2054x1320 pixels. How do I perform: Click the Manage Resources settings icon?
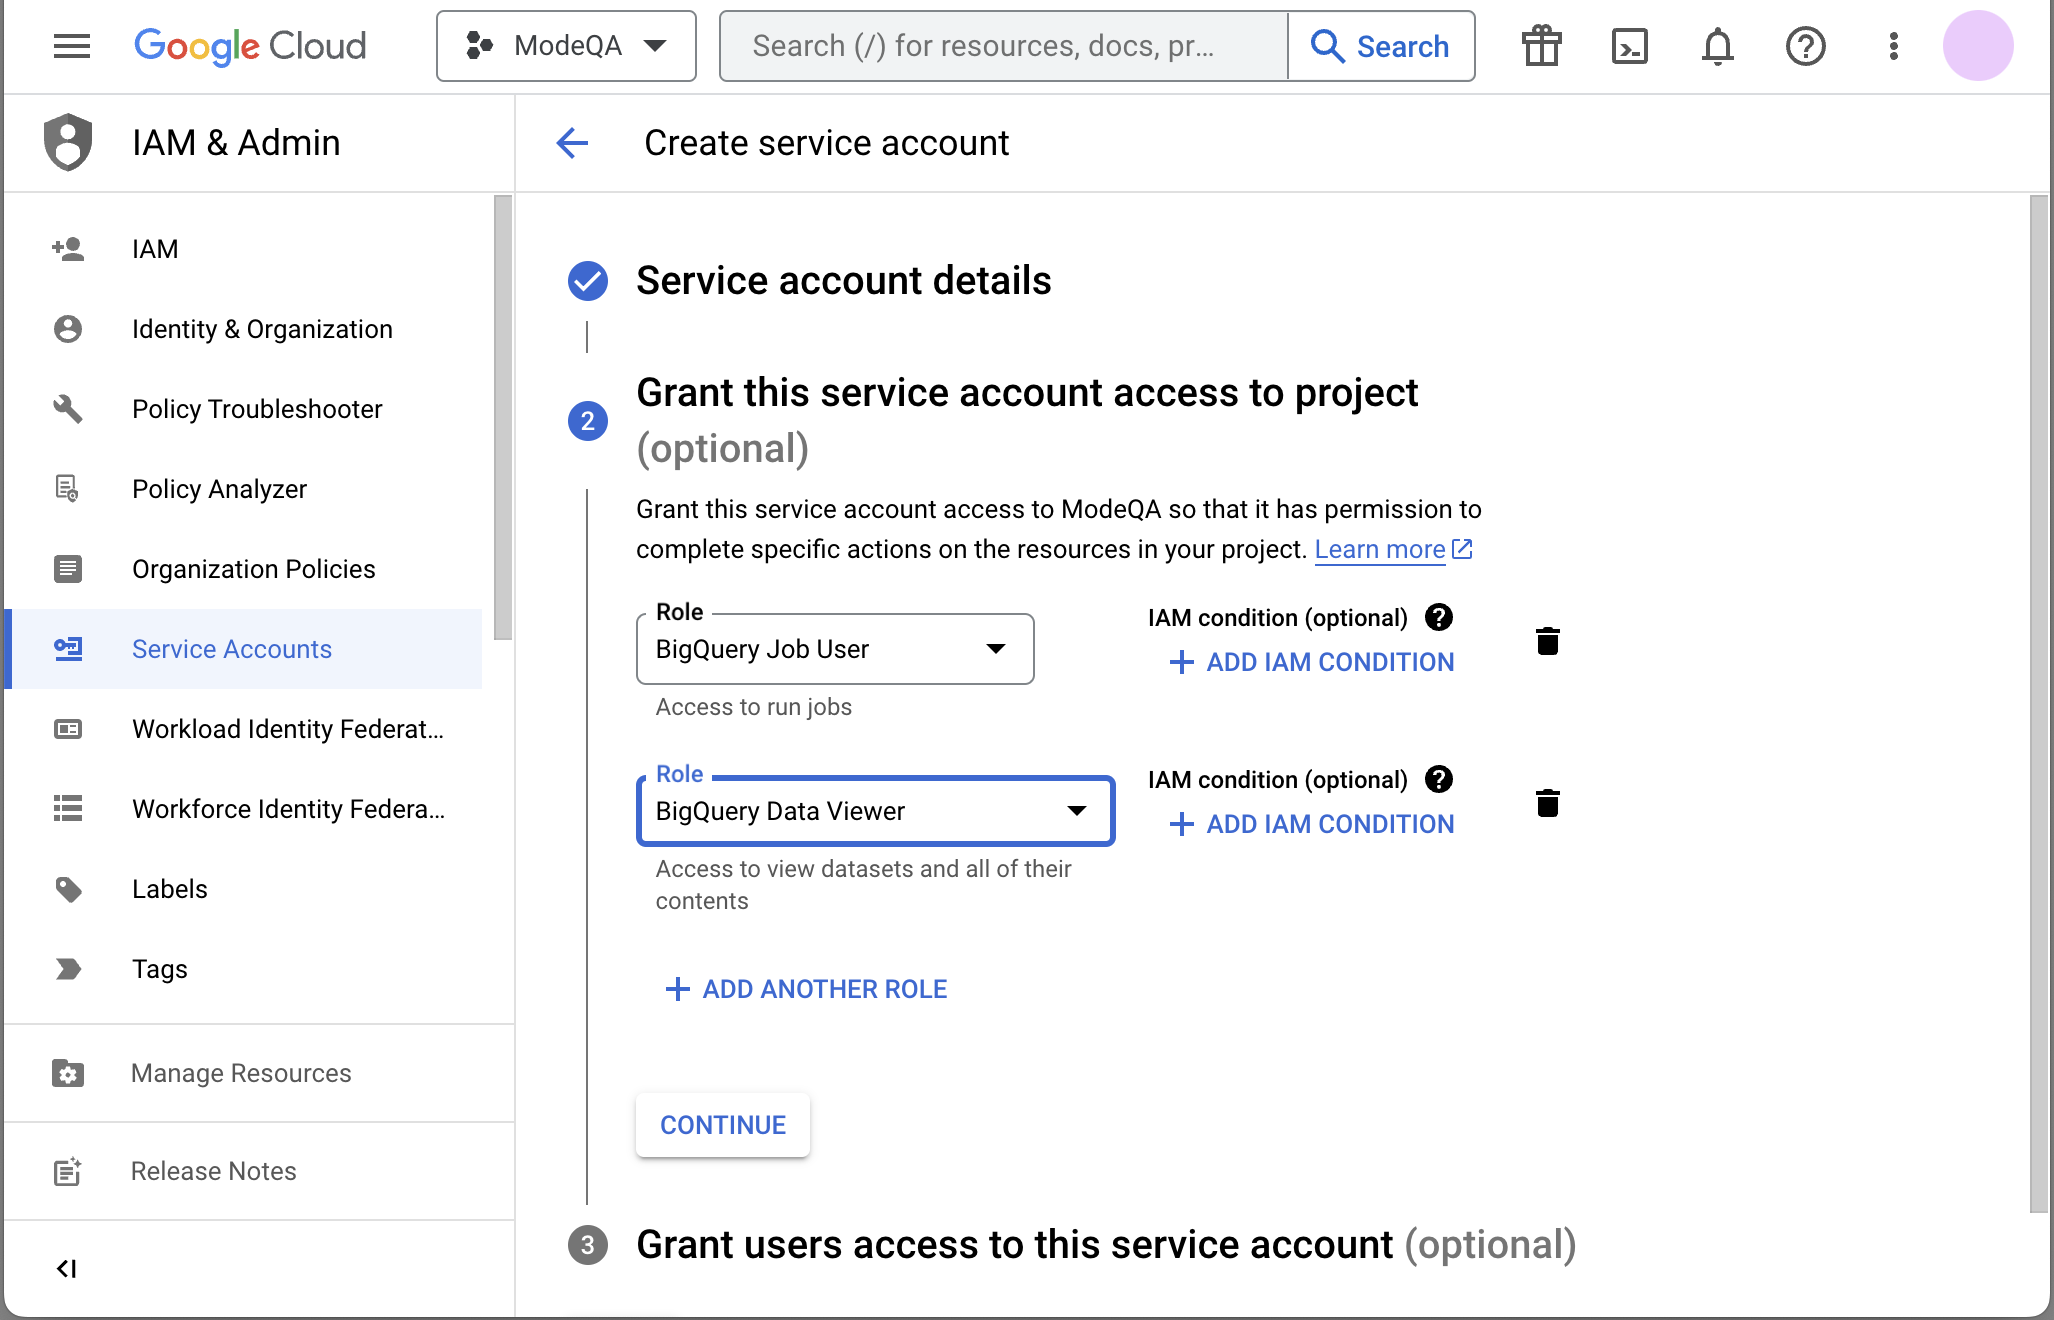(x=67, y=1072)
